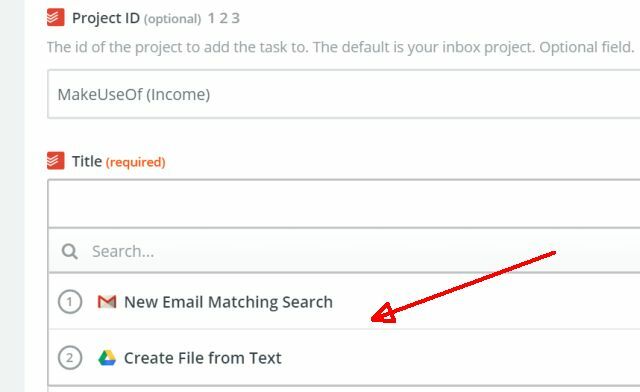Select the circled step 1 badge

click(x=70, y=302)
